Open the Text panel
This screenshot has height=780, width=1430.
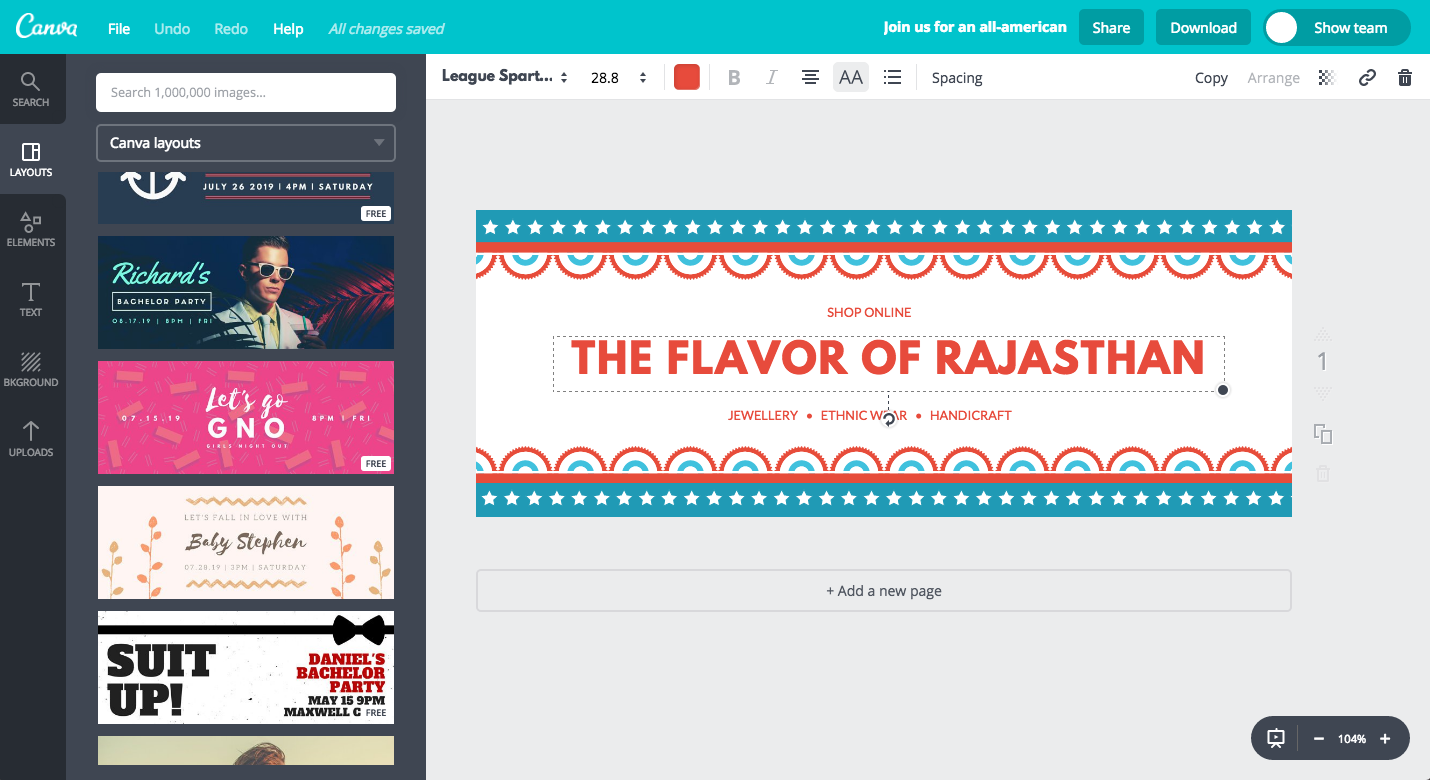(x=31, y=298)
